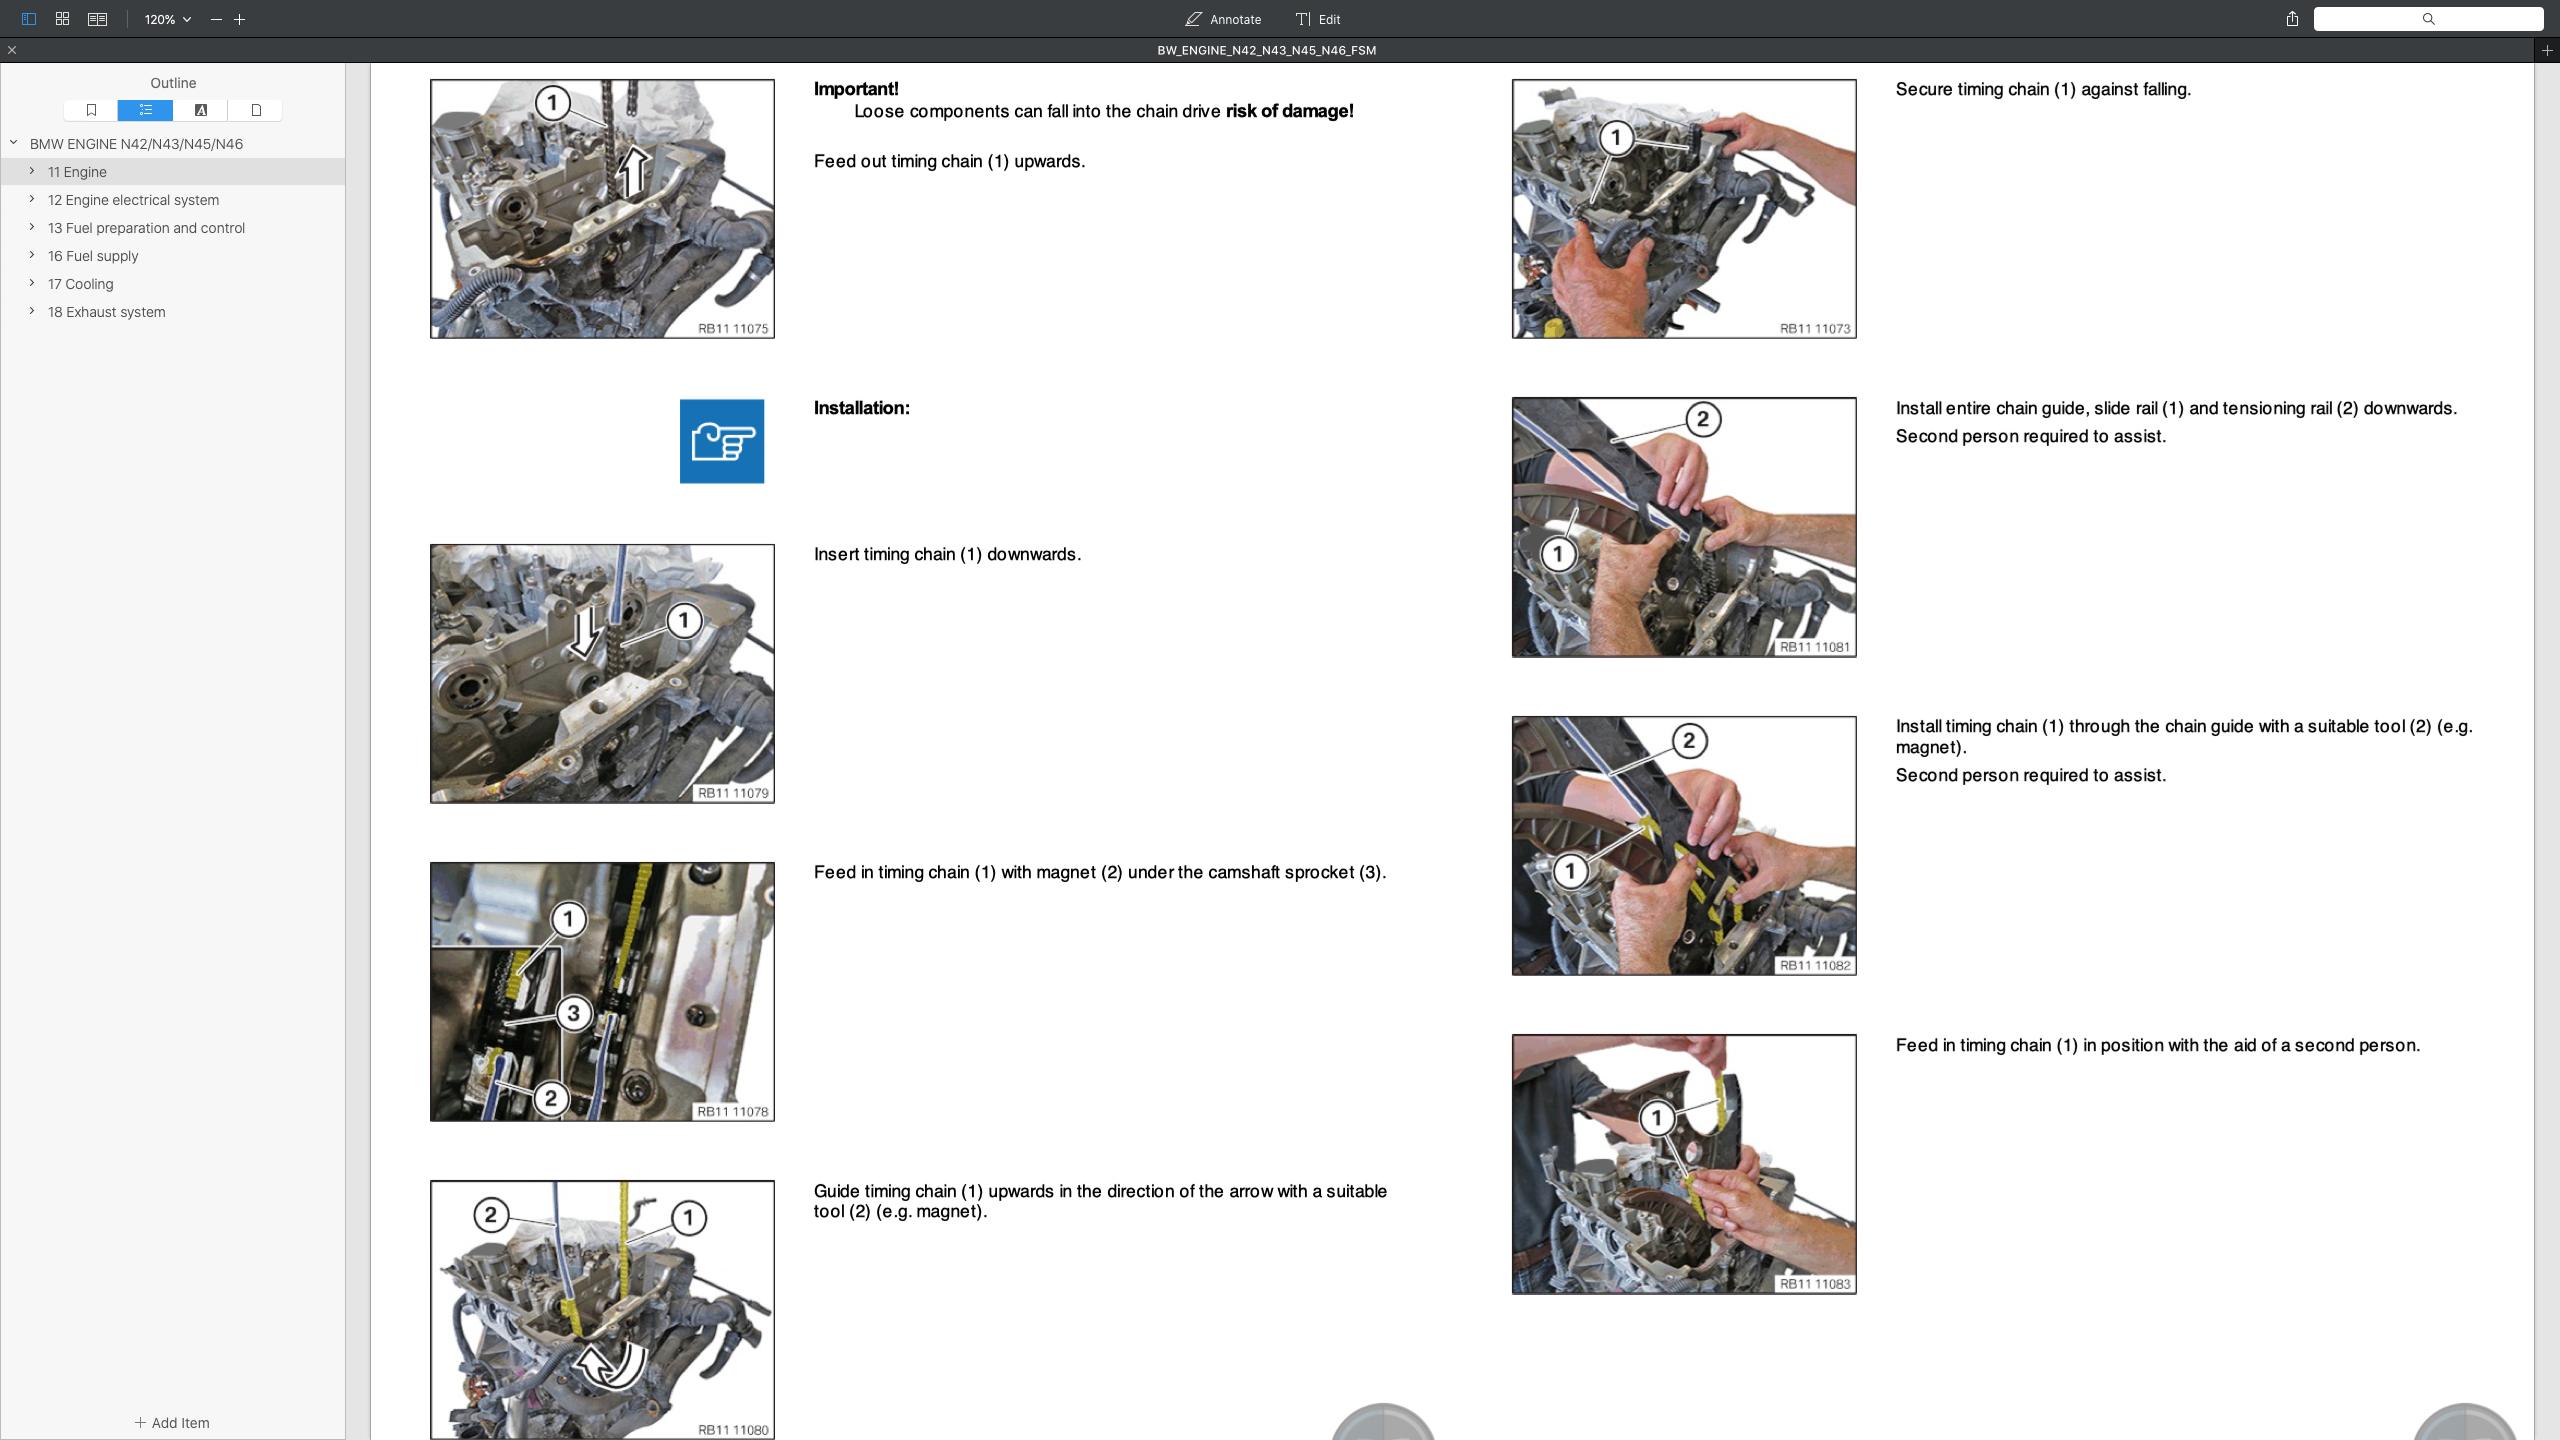This screenshot has width=2560, height=1440.
Task: Click Add Item at sidebar bottom
Action: 172,1422
